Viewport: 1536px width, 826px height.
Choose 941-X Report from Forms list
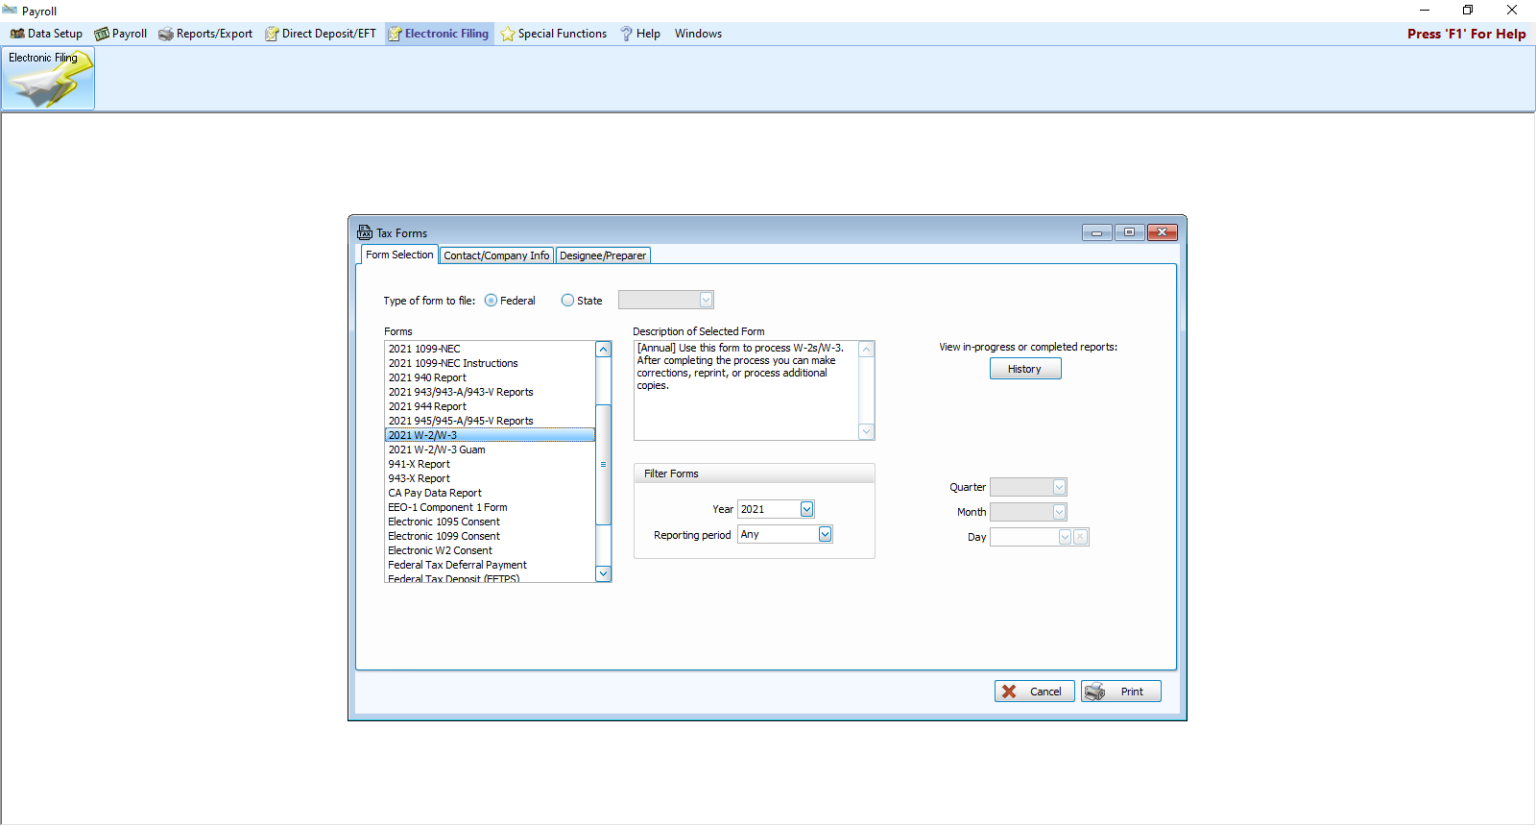pyautogui.click(x=419, y=465)
